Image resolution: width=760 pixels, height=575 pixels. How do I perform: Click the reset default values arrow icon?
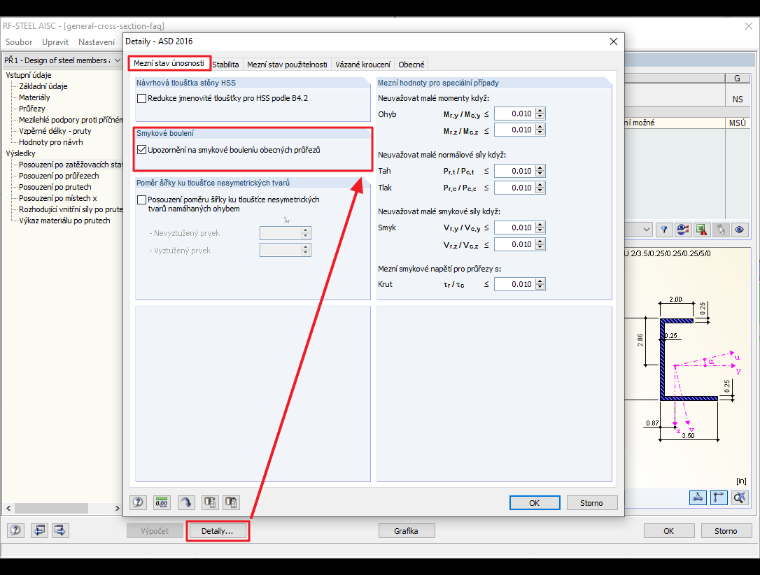[186, 502]
